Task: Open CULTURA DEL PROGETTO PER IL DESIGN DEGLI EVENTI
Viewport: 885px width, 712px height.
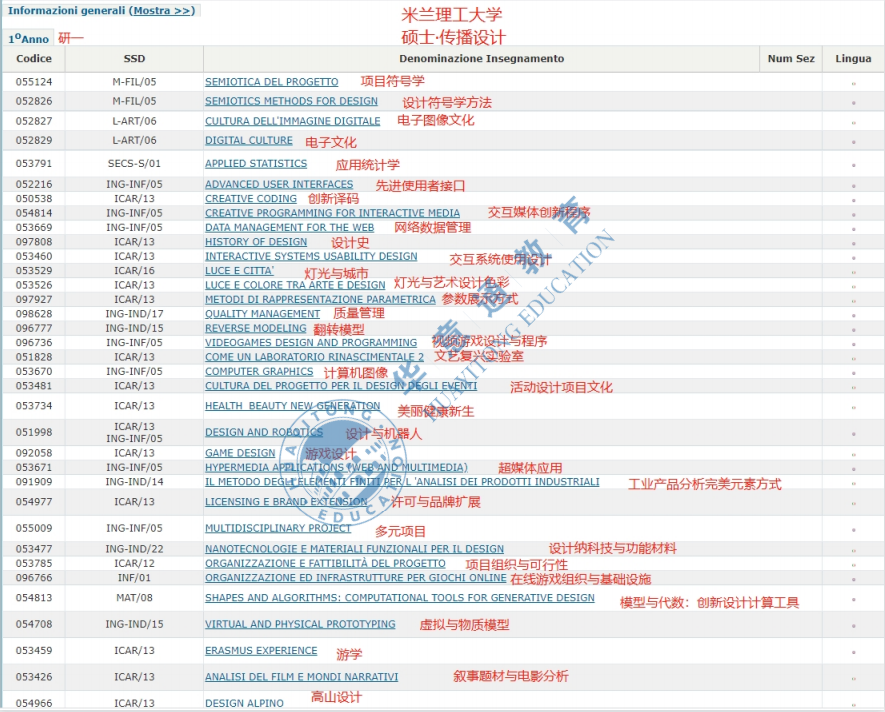Action: click(341, 386)
